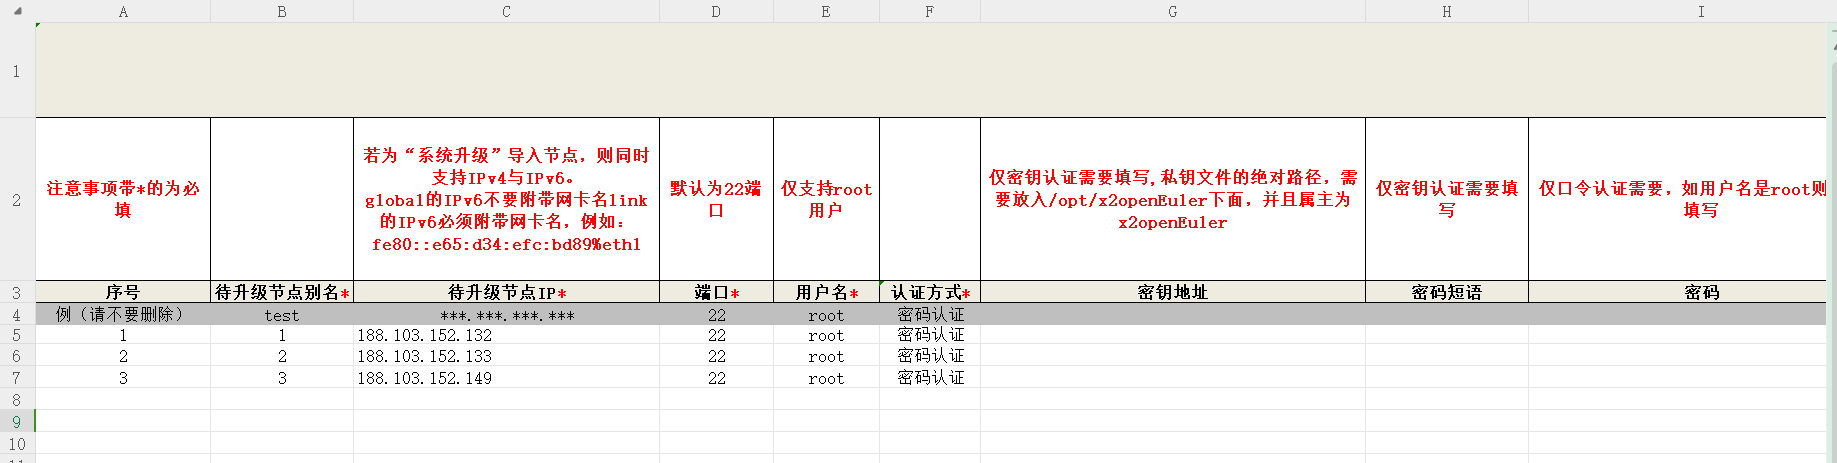Image resolution: width=1837 pixels, height=463 pixels.
Task: Select the 密码短语 header cell
Action: [1446, 292]
